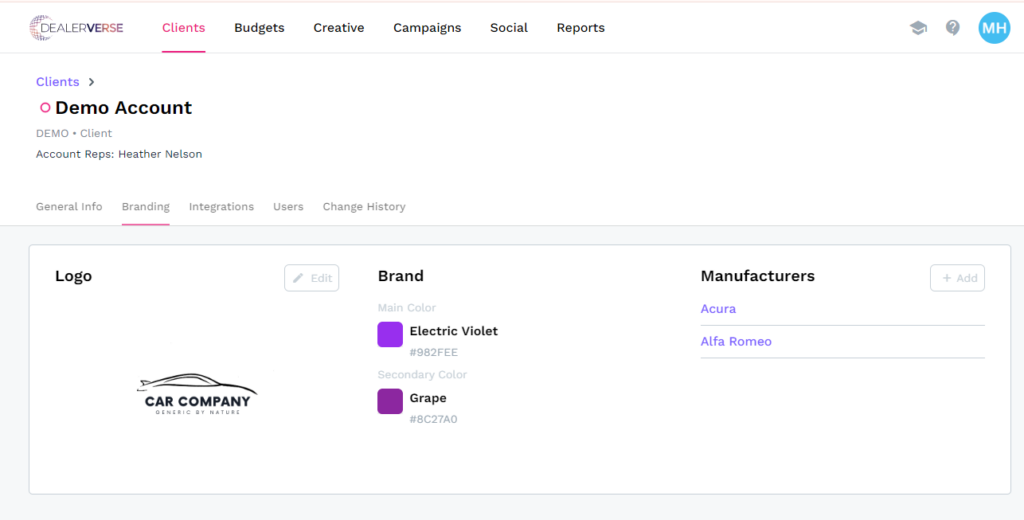Image resolution: width=1024 pixels, height=520 pixels.
Task: Click the Electric Violet color swatch
Action: 390,335
